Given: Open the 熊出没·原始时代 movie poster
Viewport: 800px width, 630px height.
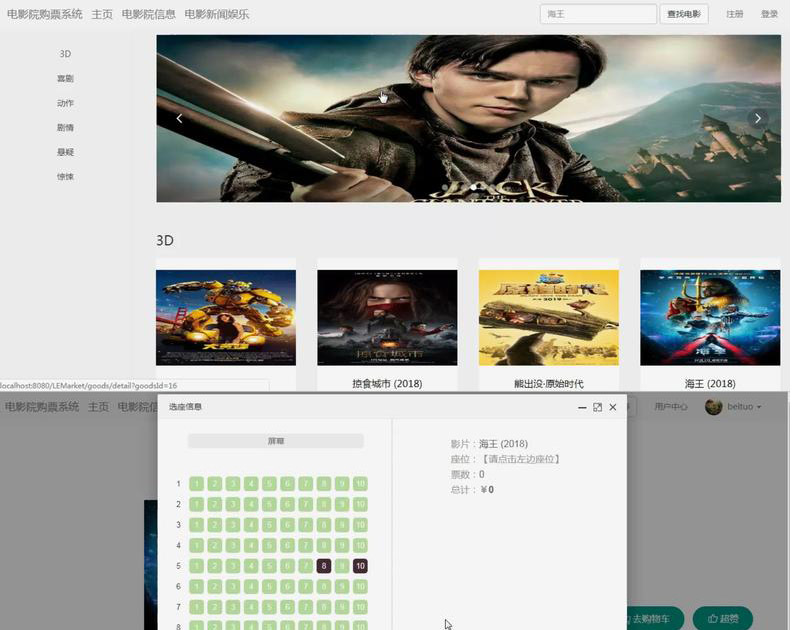Looking at the screenshot, I should coord(548,317).
